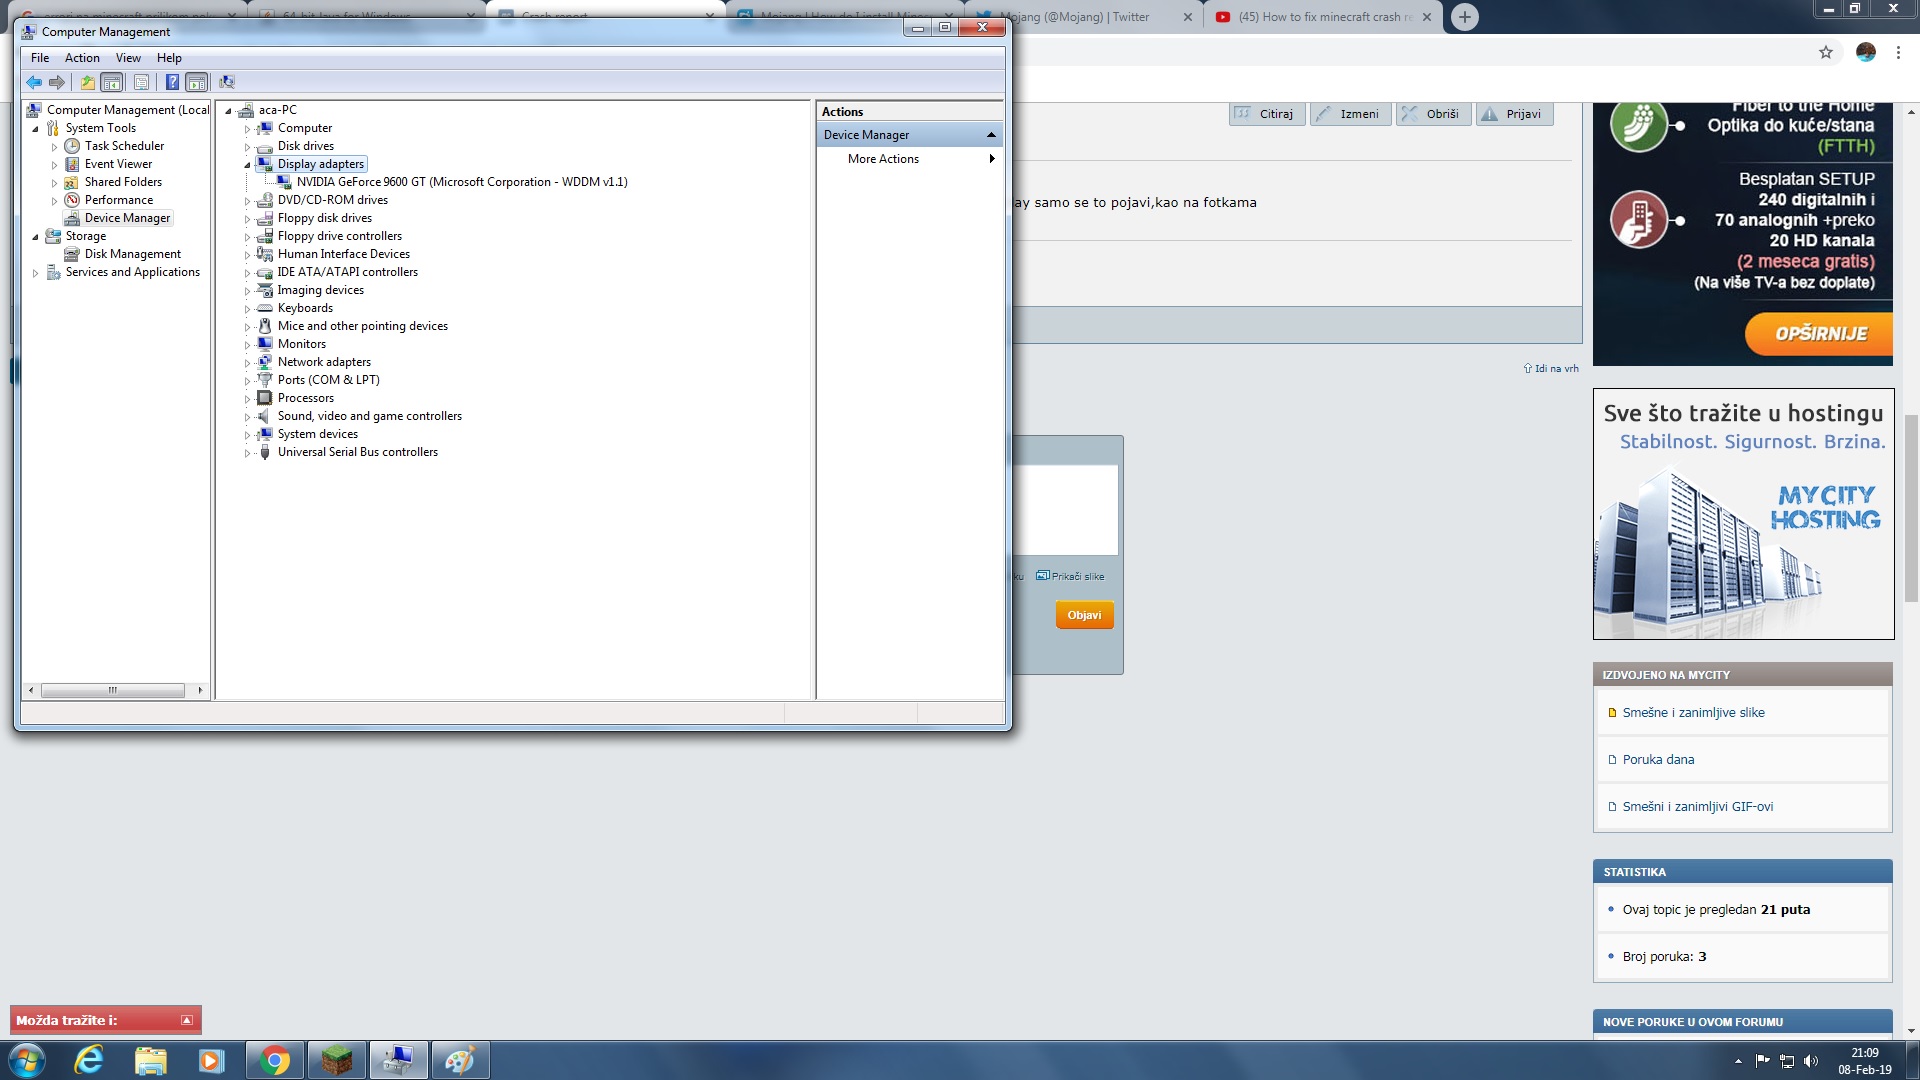Image resolution: width=1920 pixels, height=1080 pixels.
Task: Click the Chrome bookmark star icon
Action: [1825, 52]
